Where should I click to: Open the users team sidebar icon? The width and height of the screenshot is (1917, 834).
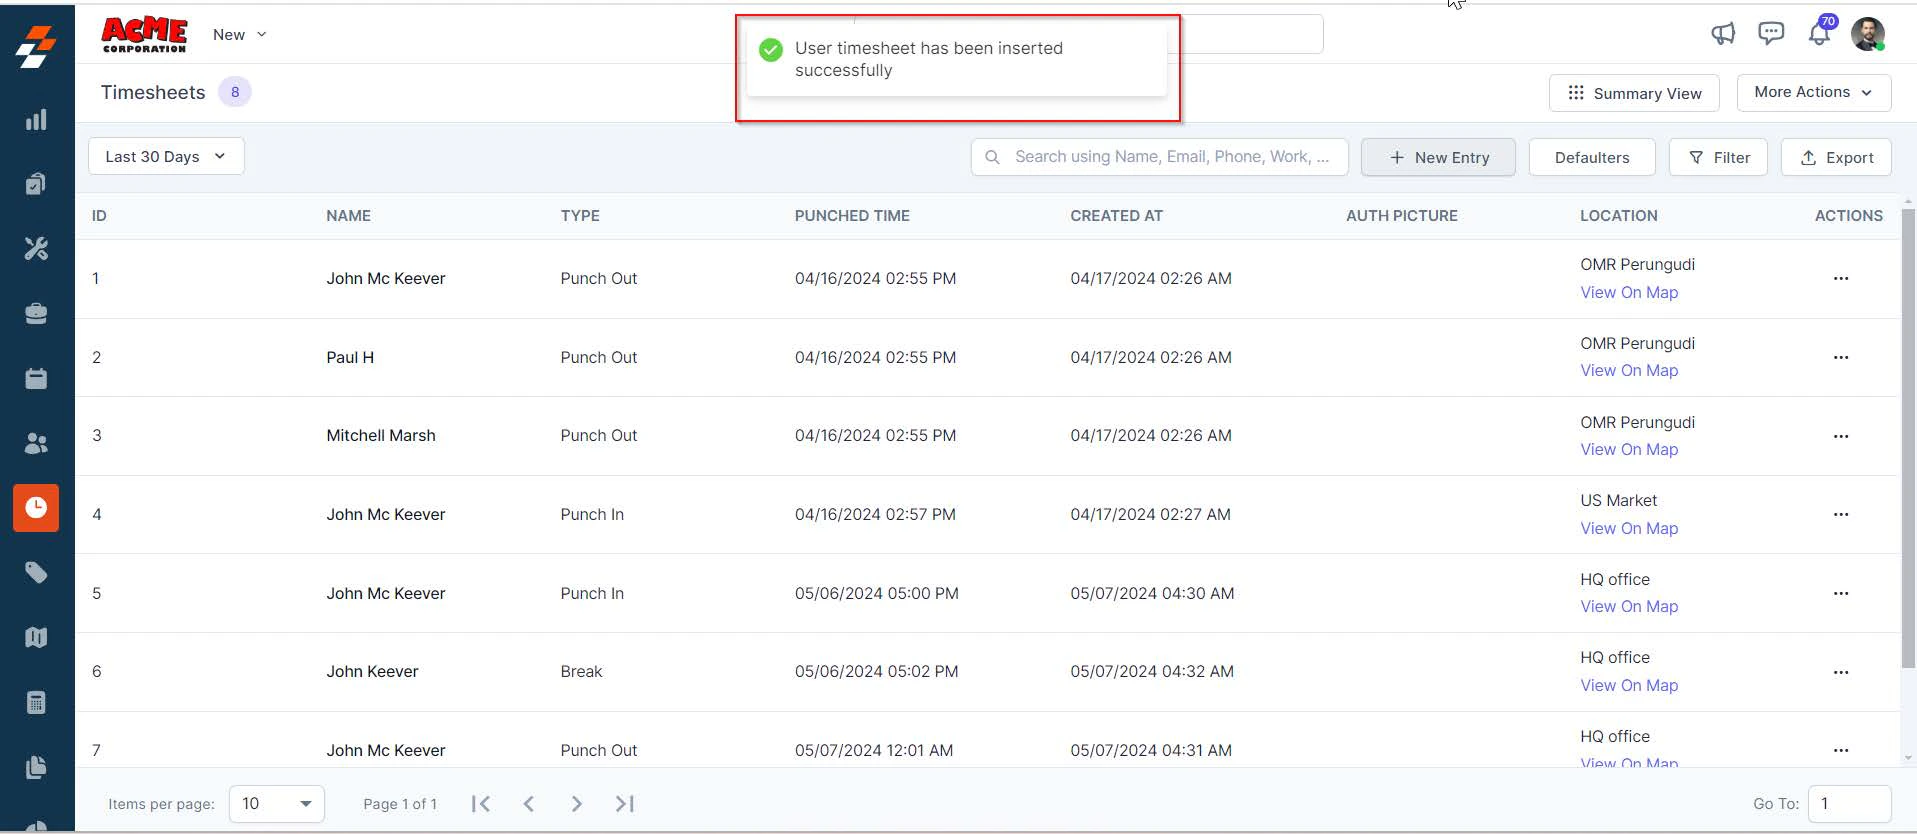36,443
